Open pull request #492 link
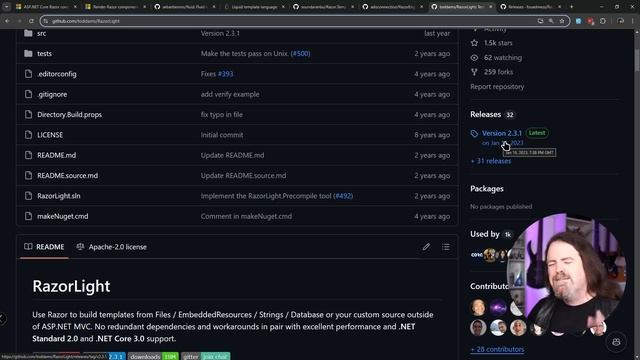 [x=343, y=196]
